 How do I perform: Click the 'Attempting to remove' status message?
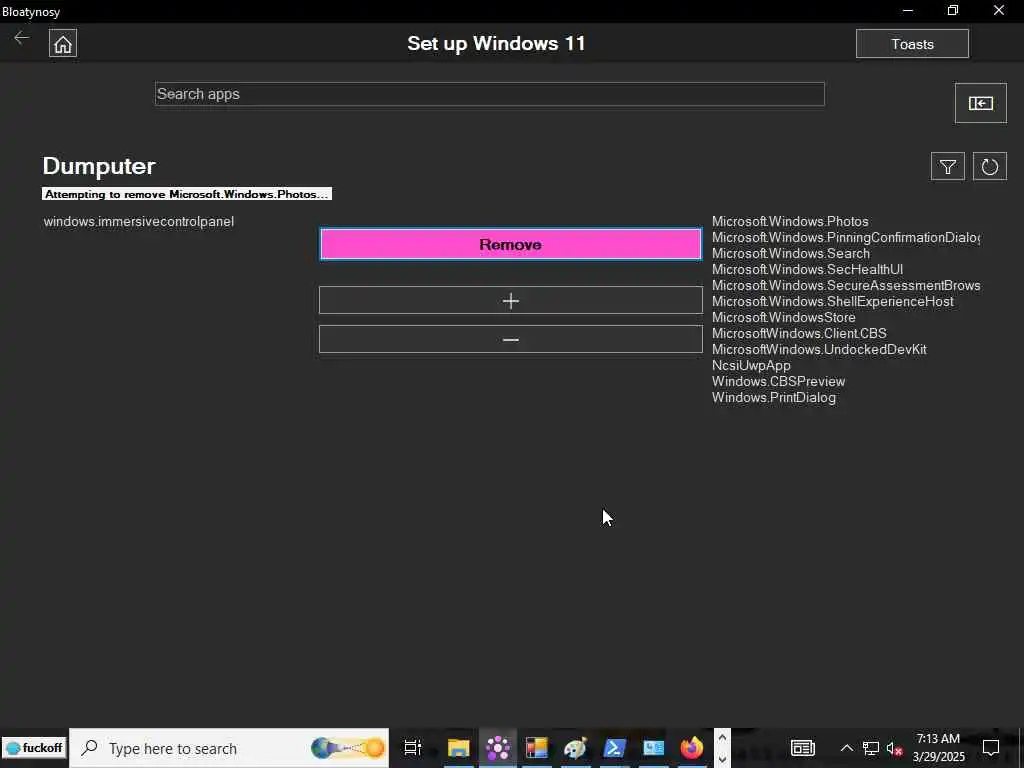(x=187, y=194)
